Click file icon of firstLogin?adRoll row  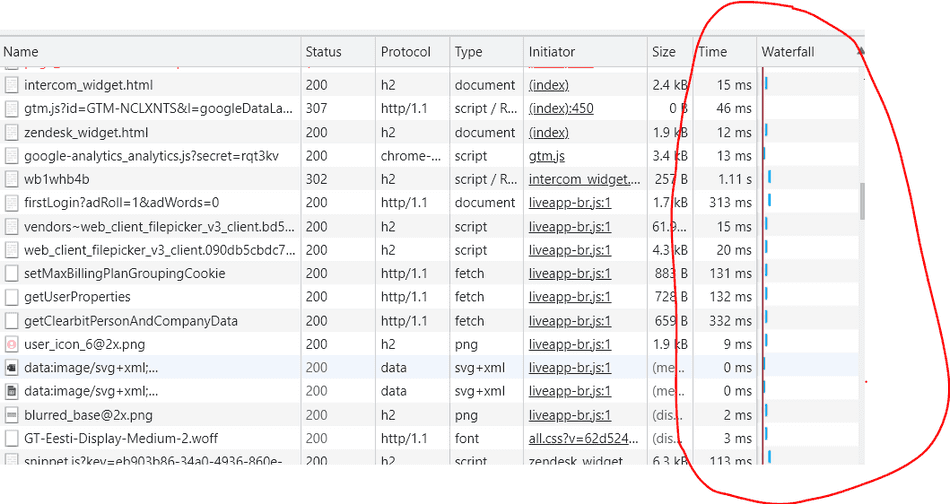pos(12,202)
